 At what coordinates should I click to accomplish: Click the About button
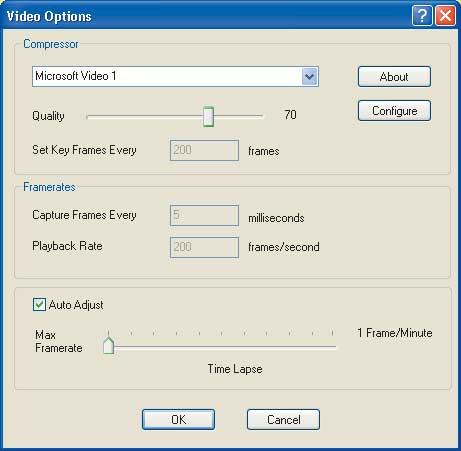click(x=394, y=77)
